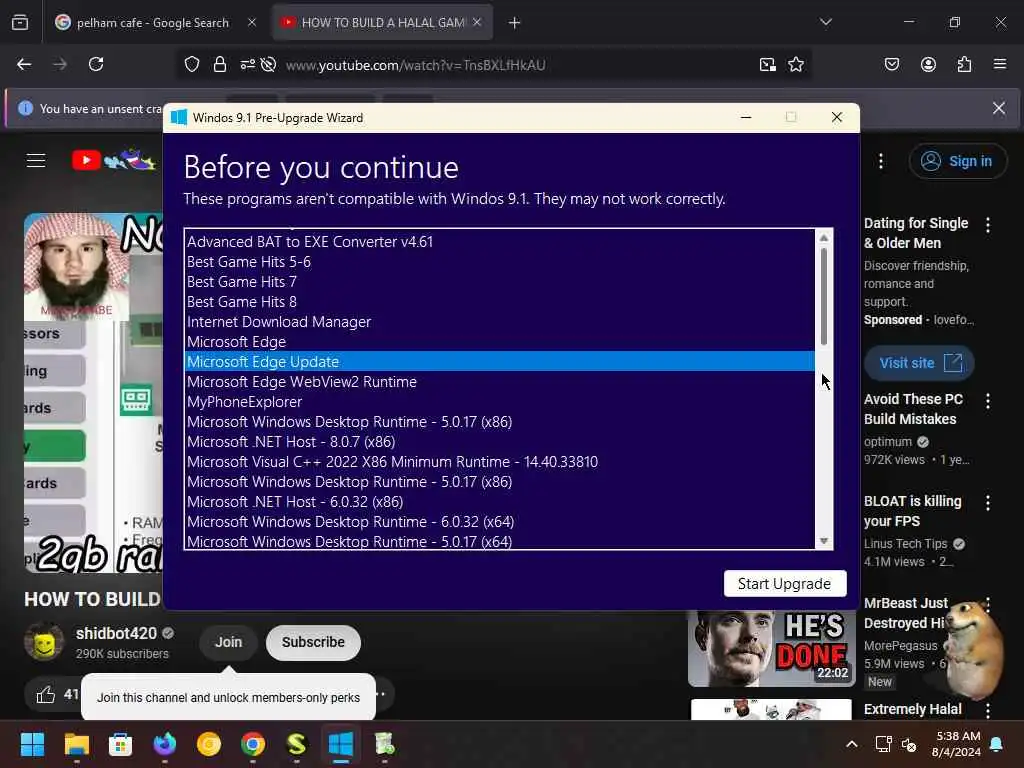
Task: Click the list scrollbar down arrow
Action: coord(824,541)
